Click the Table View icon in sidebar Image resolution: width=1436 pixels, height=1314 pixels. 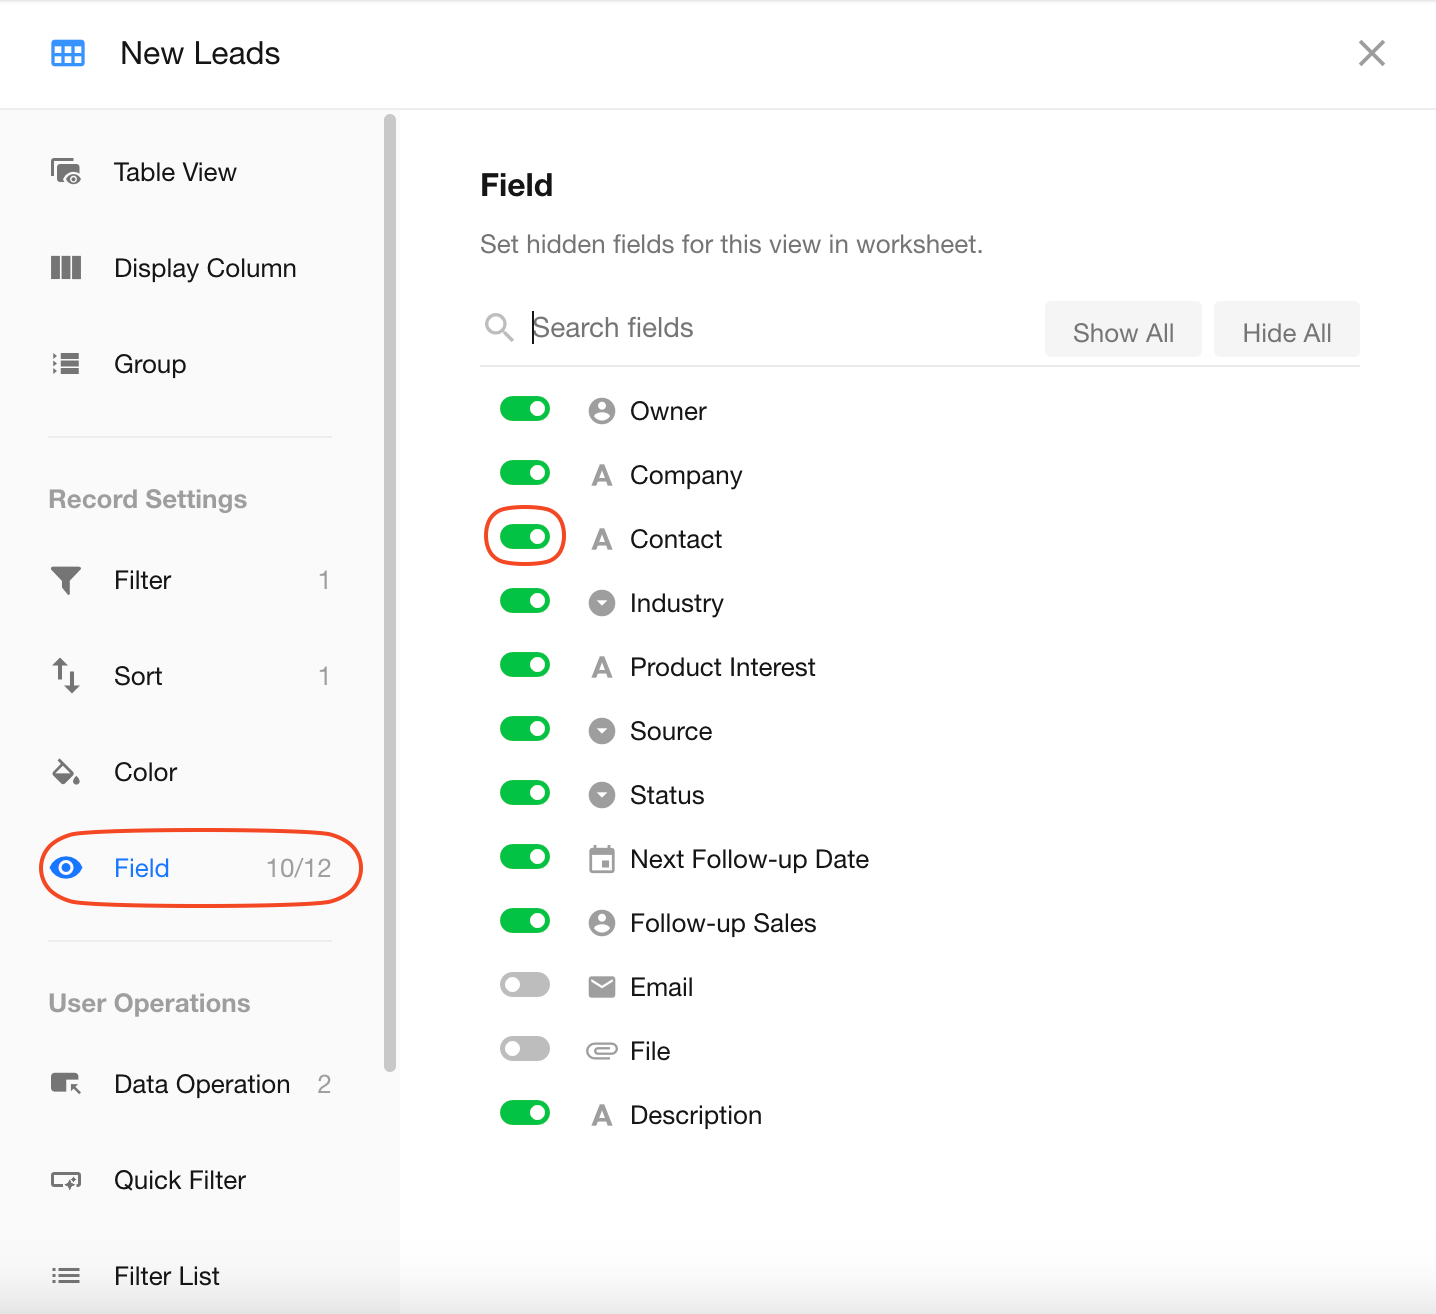click(66, 172)
